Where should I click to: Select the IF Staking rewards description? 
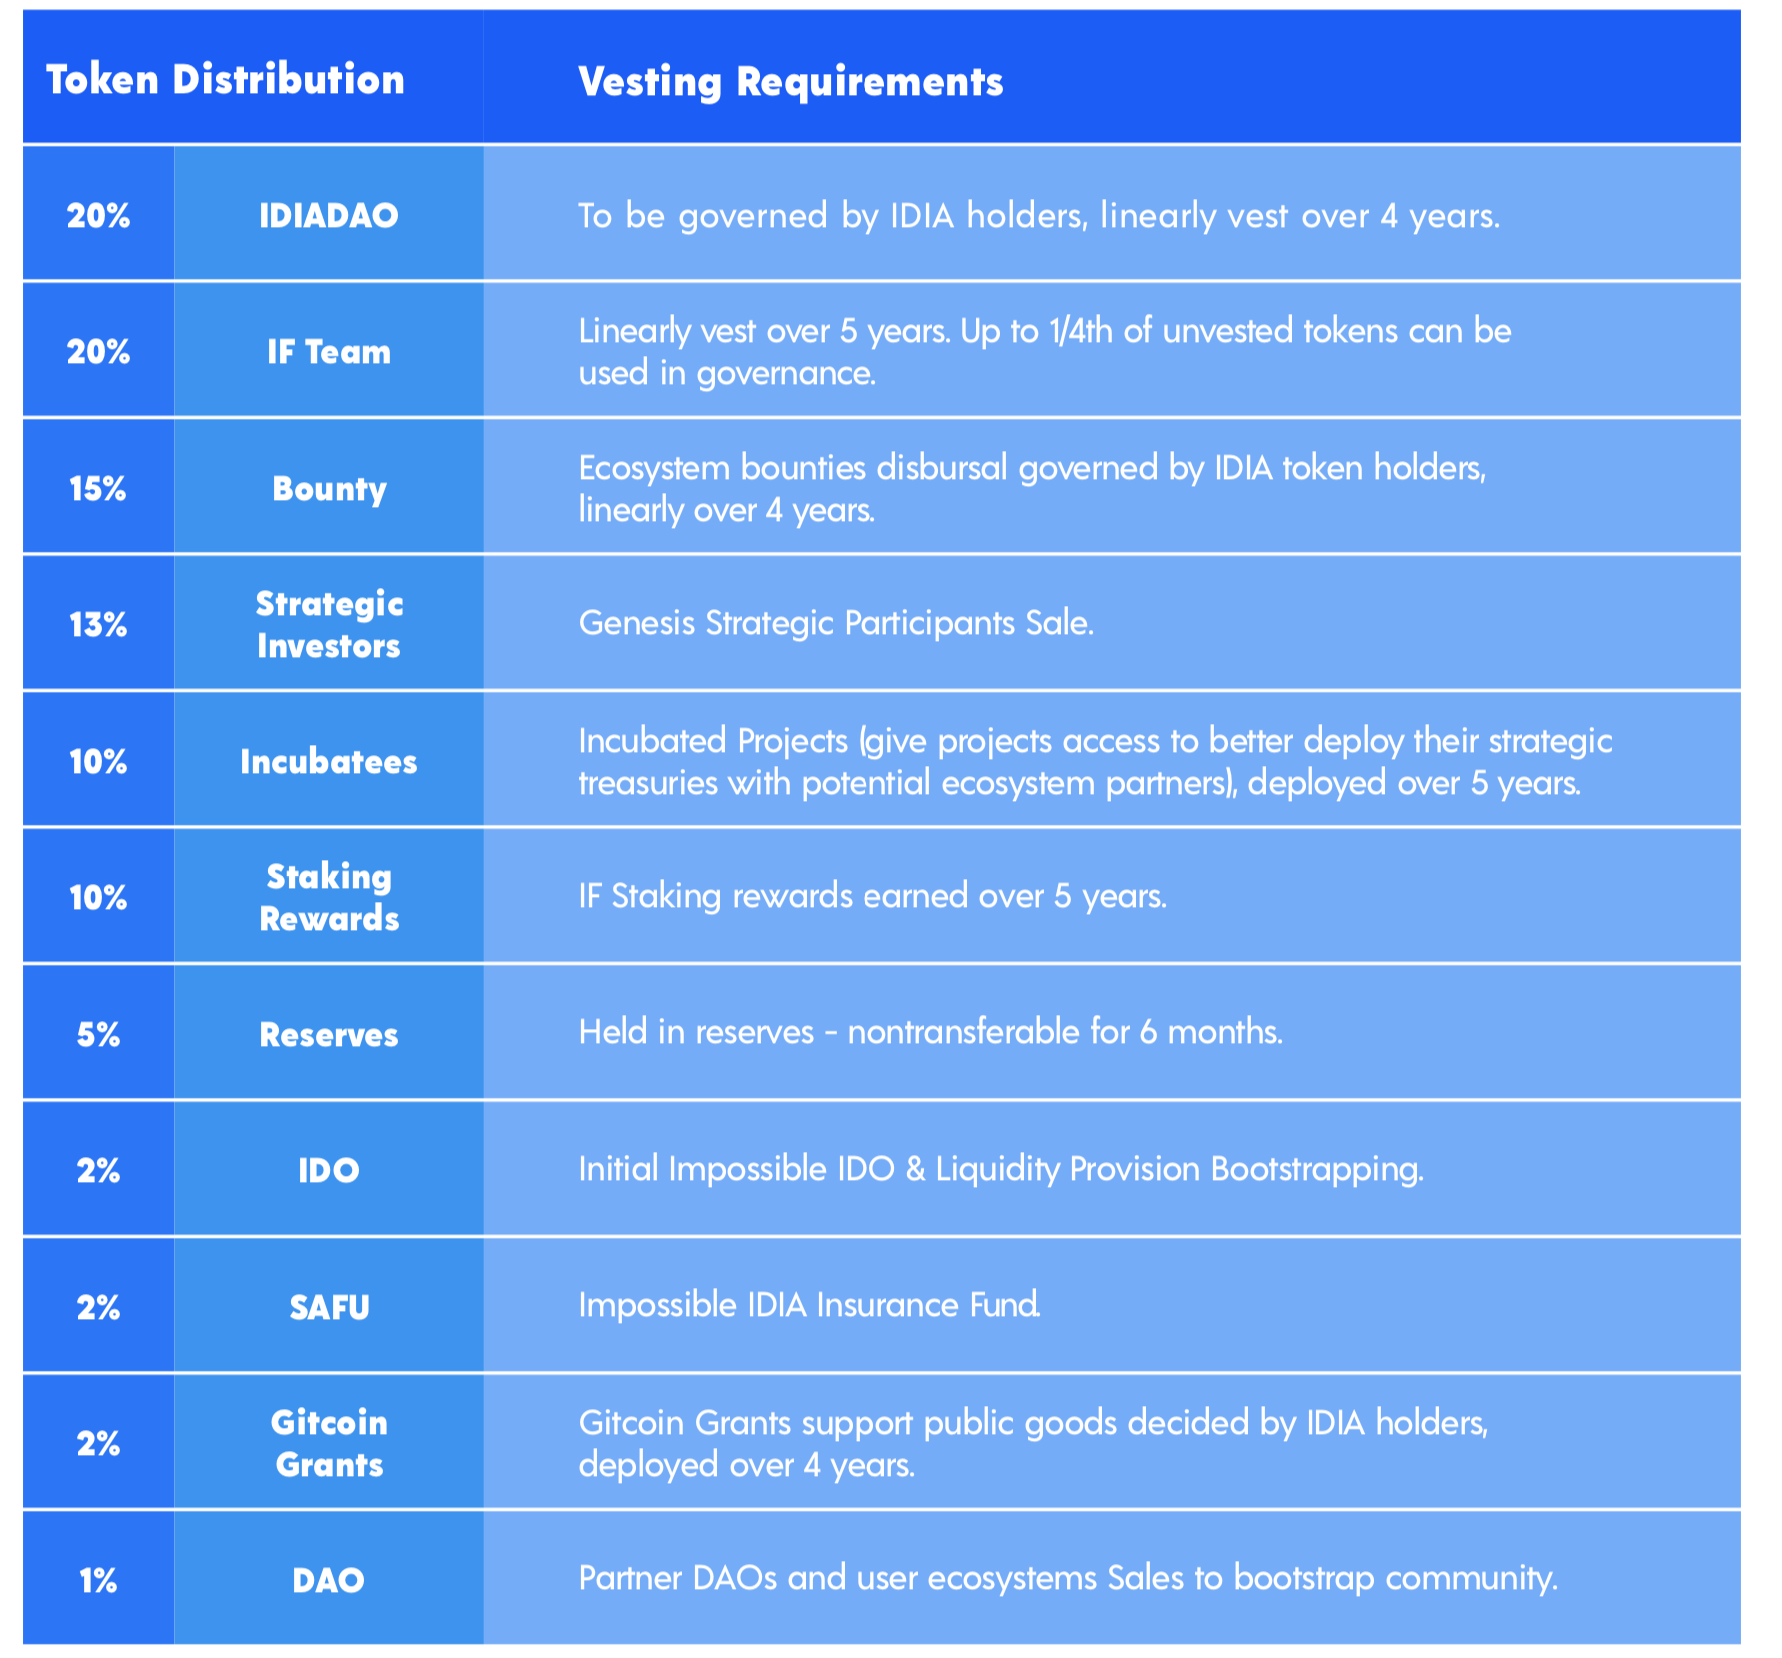[873, 896]
